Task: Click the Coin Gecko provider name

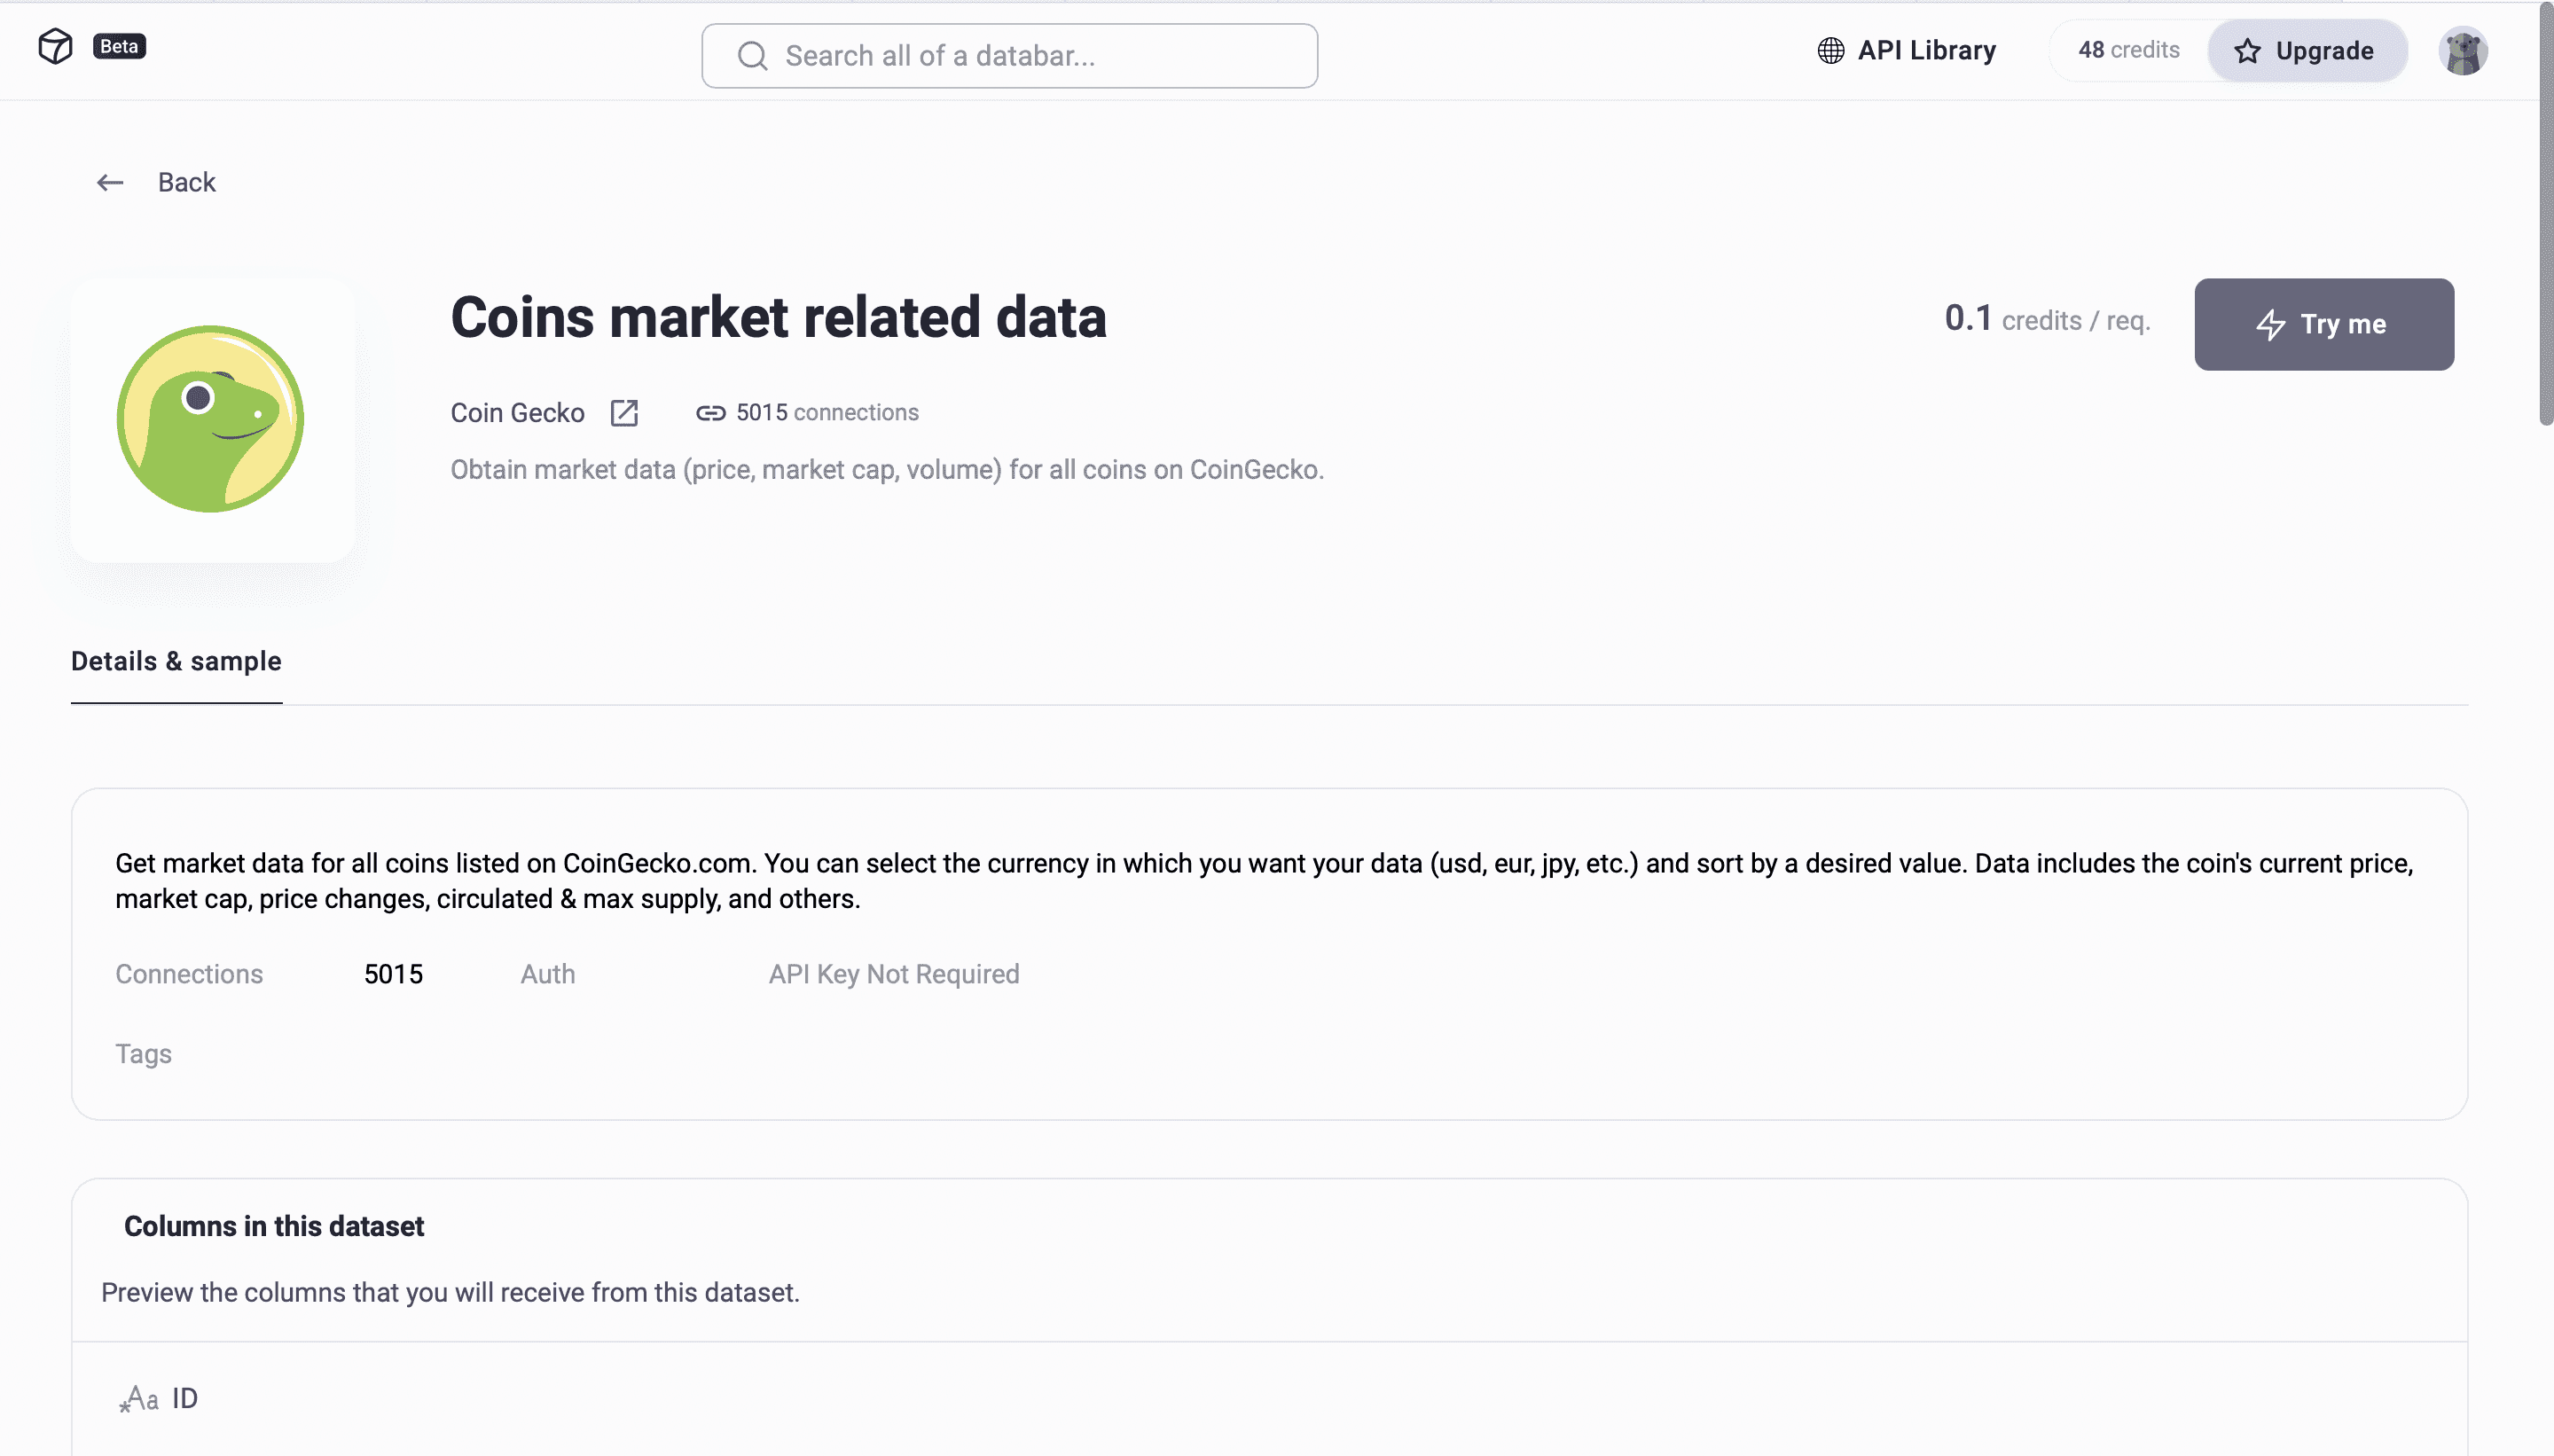Action: (x=517, y=413)
